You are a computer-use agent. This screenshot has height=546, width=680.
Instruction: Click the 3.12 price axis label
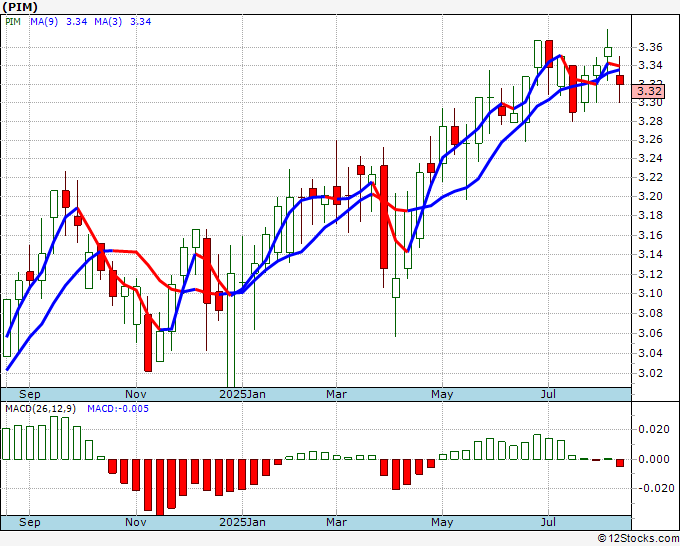(650, 274)
